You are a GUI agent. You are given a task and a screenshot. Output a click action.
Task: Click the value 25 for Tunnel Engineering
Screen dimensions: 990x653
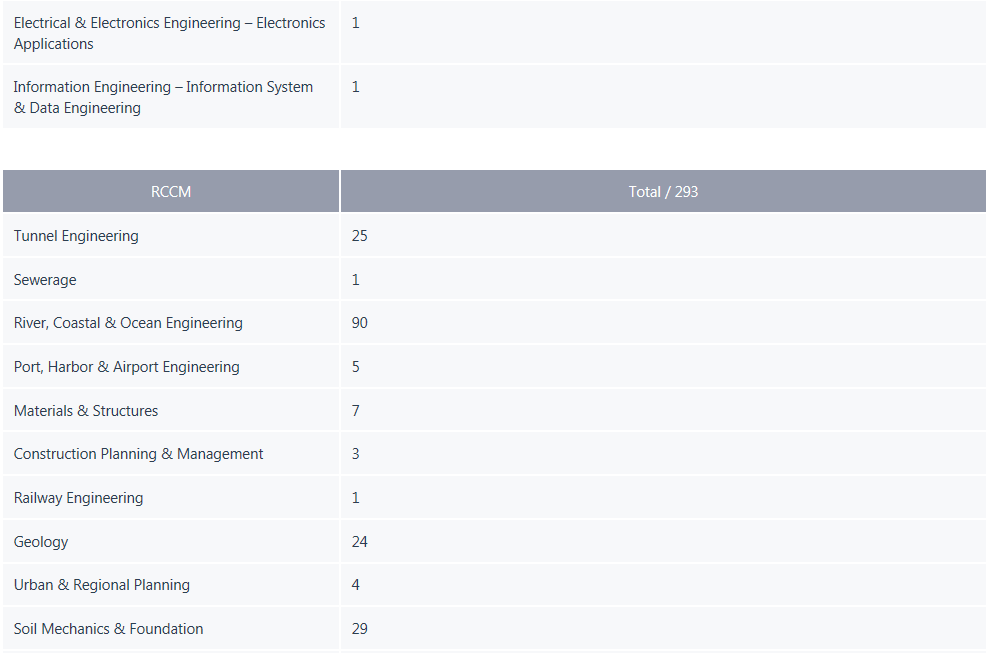click(x=359, y=236)
